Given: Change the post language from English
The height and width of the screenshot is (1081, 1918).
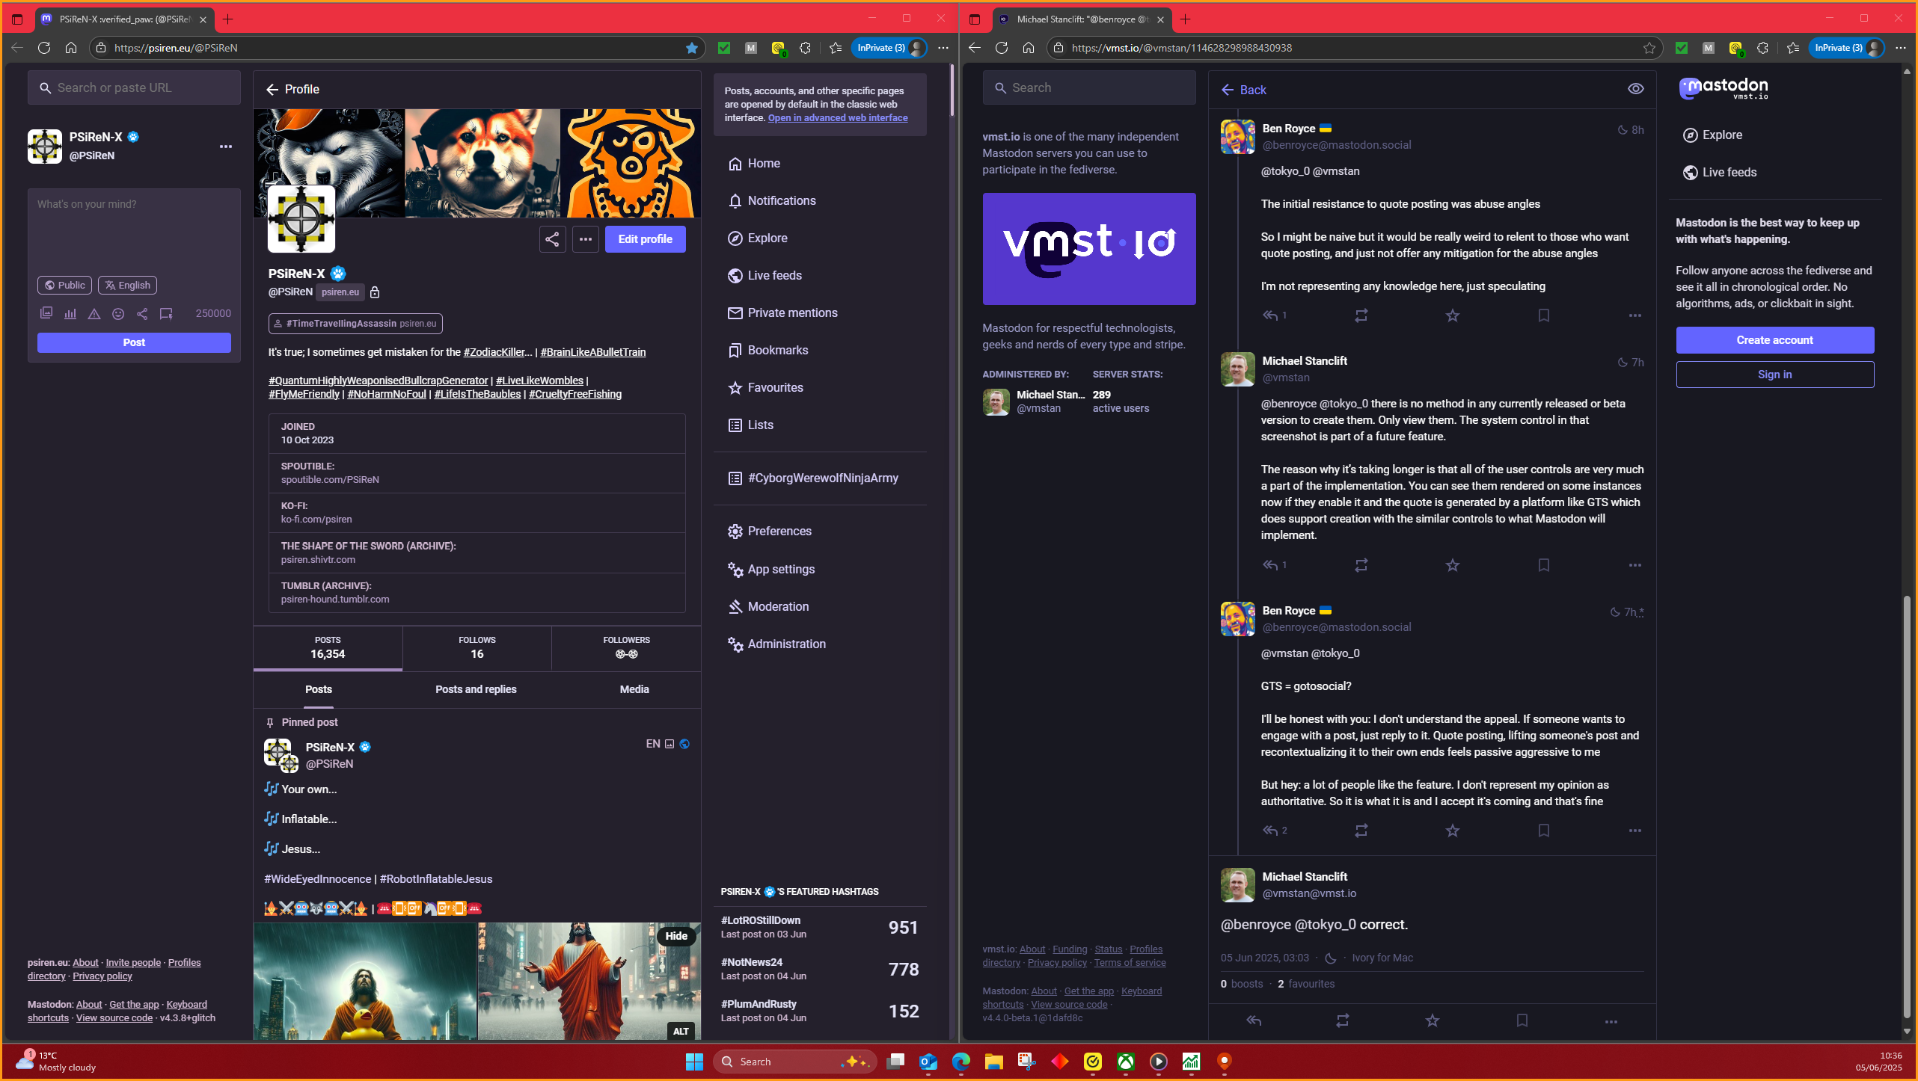Looking at the screenshot, I should tap(127, 286).
